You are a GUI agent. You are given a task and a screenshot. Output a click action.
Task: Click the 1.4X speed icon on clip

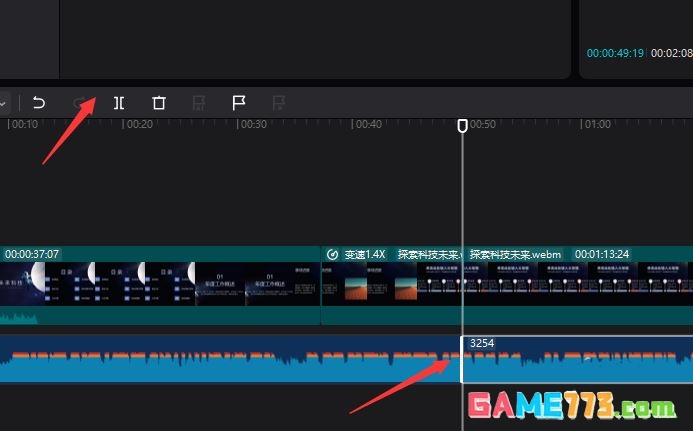coord(332,254)
